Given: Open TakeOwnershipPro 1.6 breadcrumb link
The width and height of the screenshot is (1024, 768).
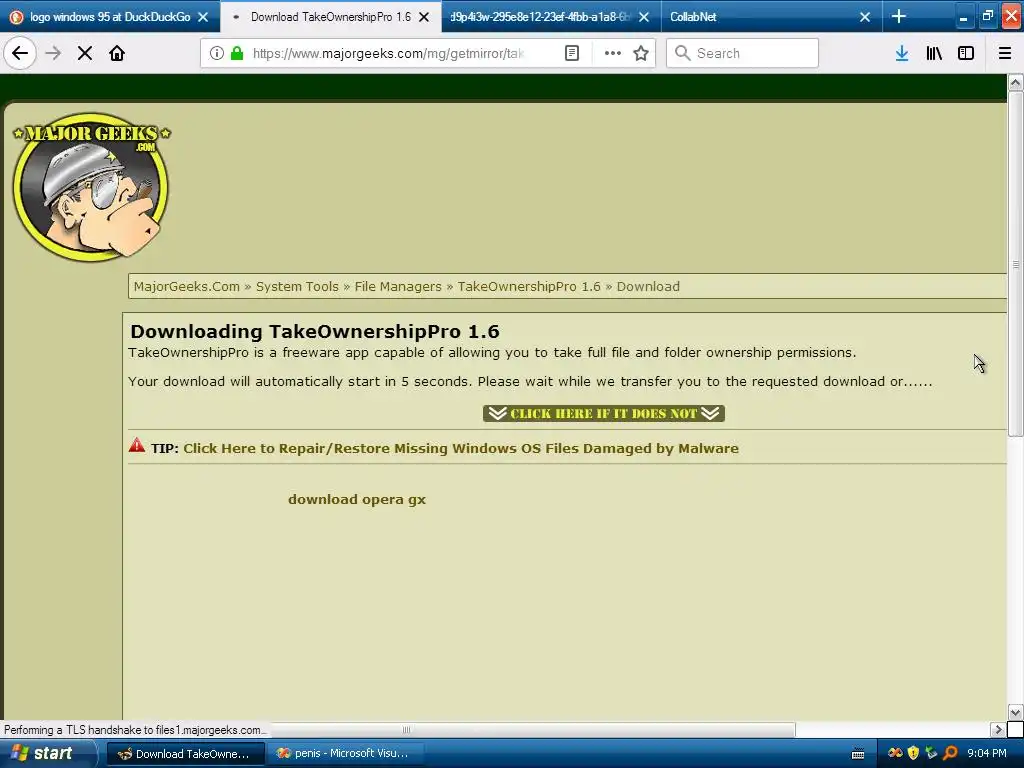Looking at the screenshot, I should point(528,287).
